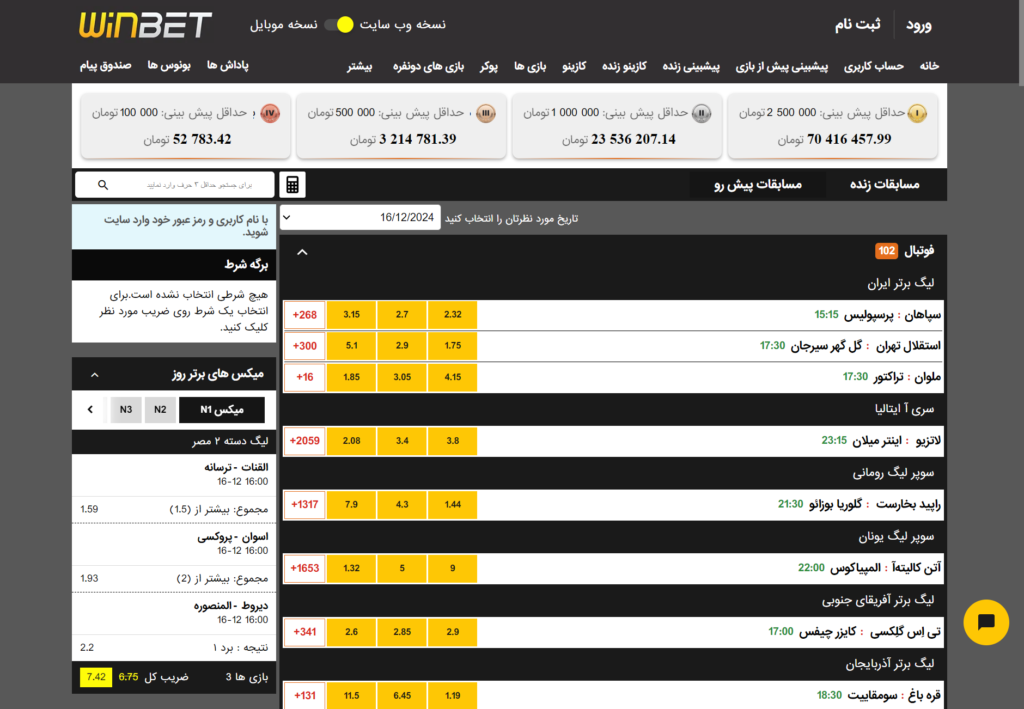1024x709 pixels.
Task: Select the میکس N1 tab
Action: pyautogui.click(x=221, y=409)
